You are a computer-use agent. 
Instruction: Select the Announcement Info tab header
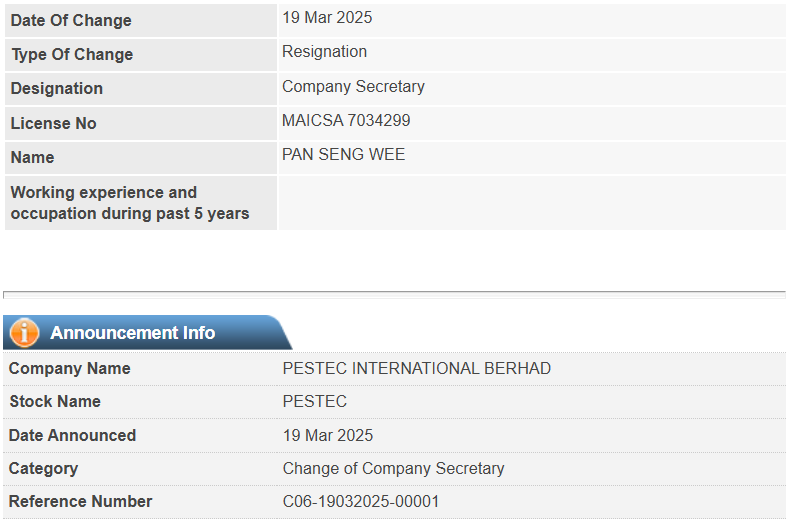click(x=147, y=332)
